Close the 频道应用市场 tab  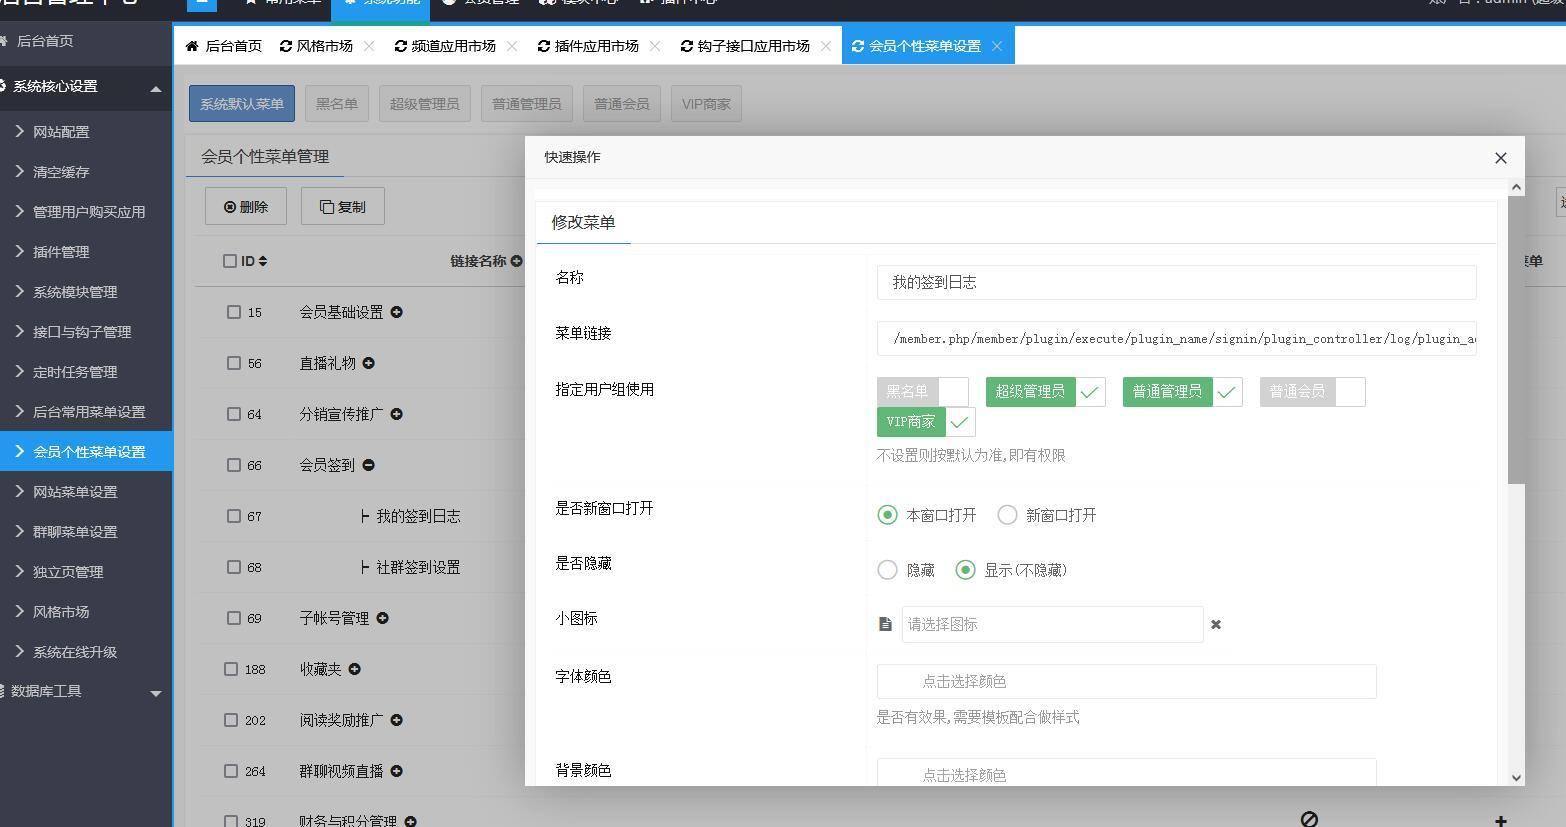(512, 46)
